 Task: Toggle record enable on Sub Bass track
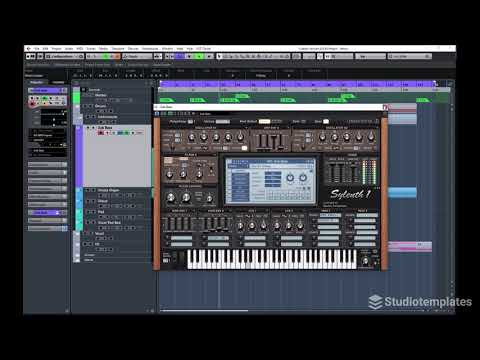pos(100,133)
